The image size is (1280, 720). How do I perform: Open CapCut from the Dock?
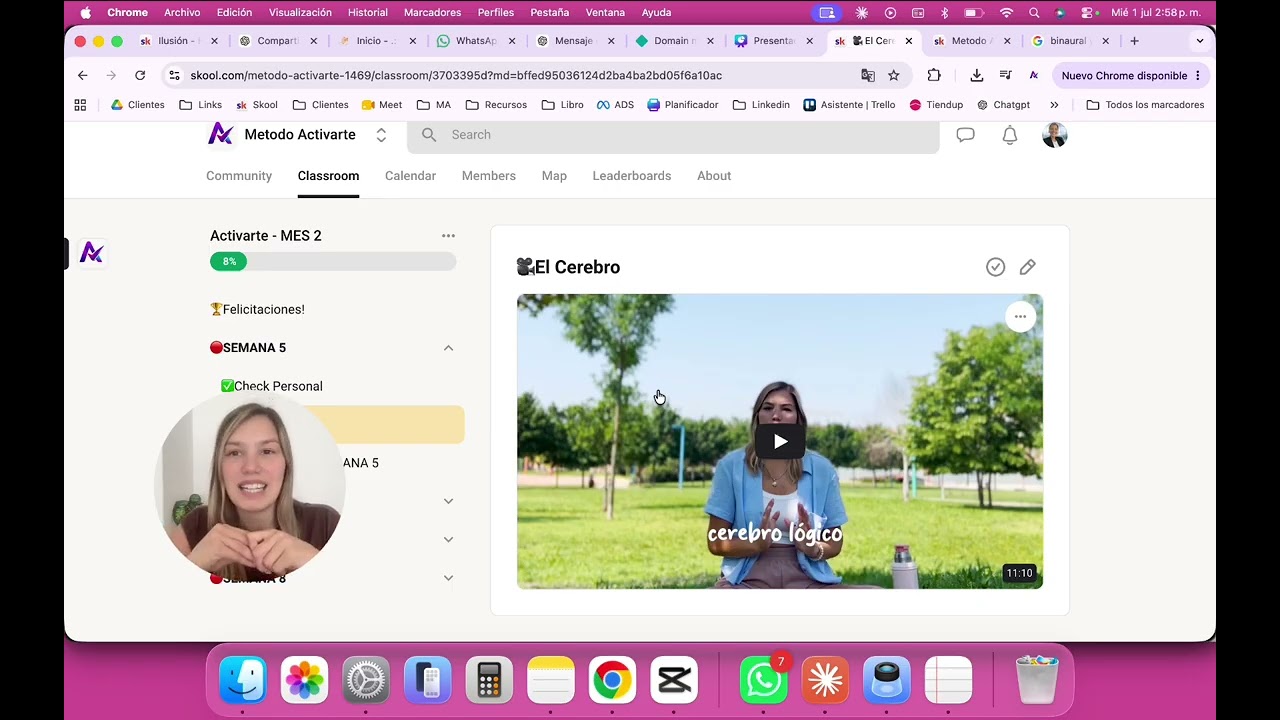click(x=674, y=681)
